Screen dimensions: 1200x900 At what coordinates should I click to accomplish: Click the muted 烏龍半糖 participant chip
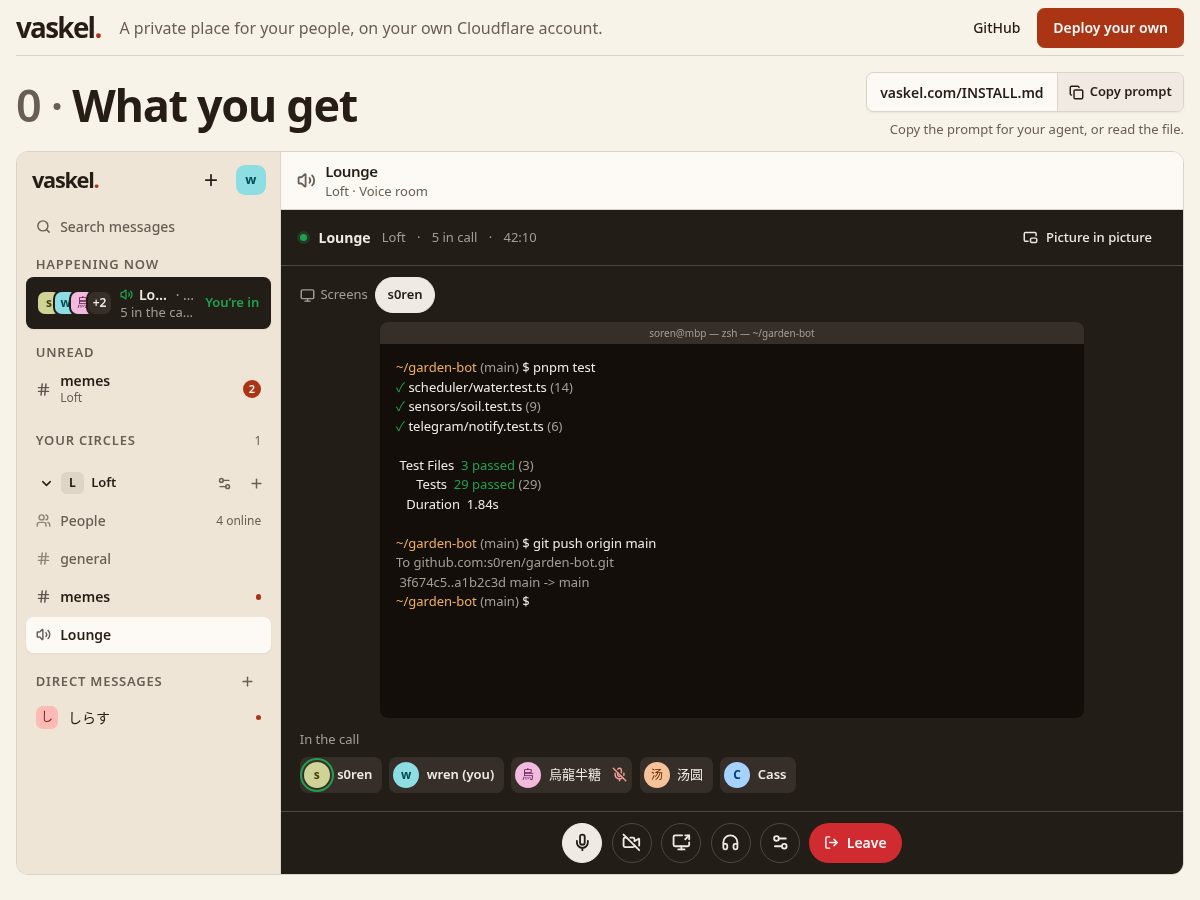click(571, 774)
